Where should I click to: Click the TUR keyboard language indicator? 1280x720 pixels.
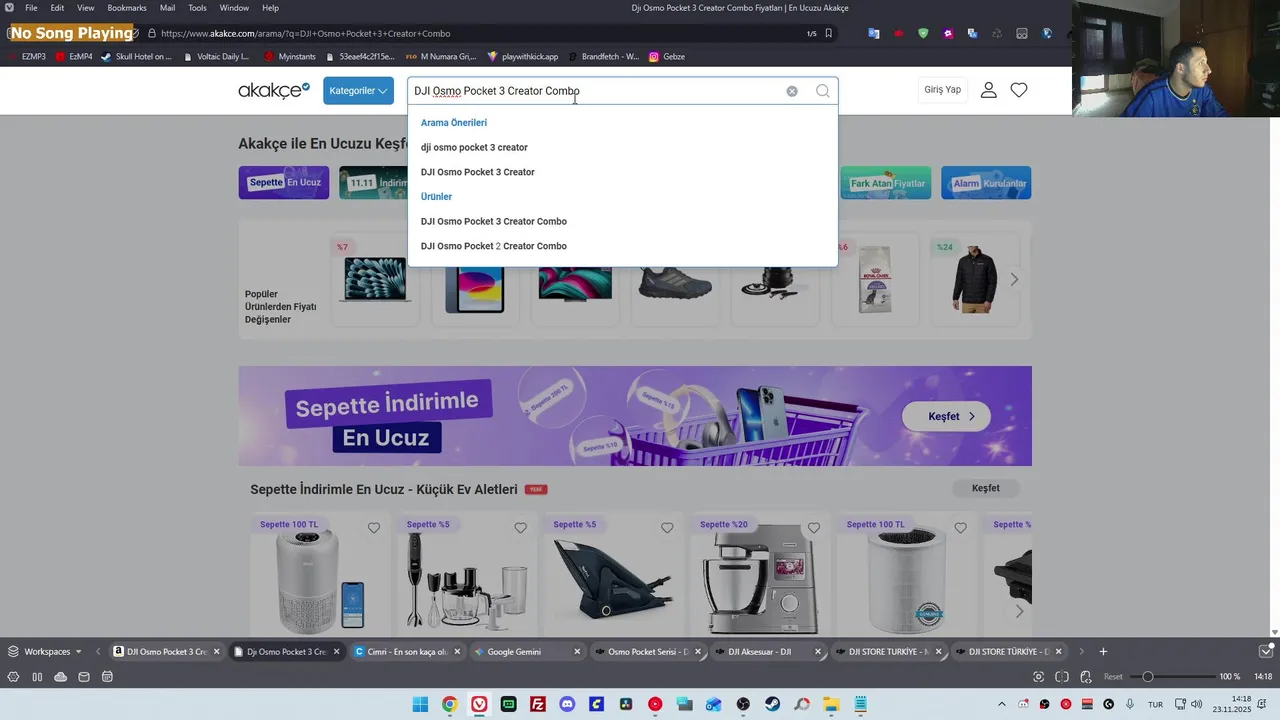click(x=1155, y=704)
